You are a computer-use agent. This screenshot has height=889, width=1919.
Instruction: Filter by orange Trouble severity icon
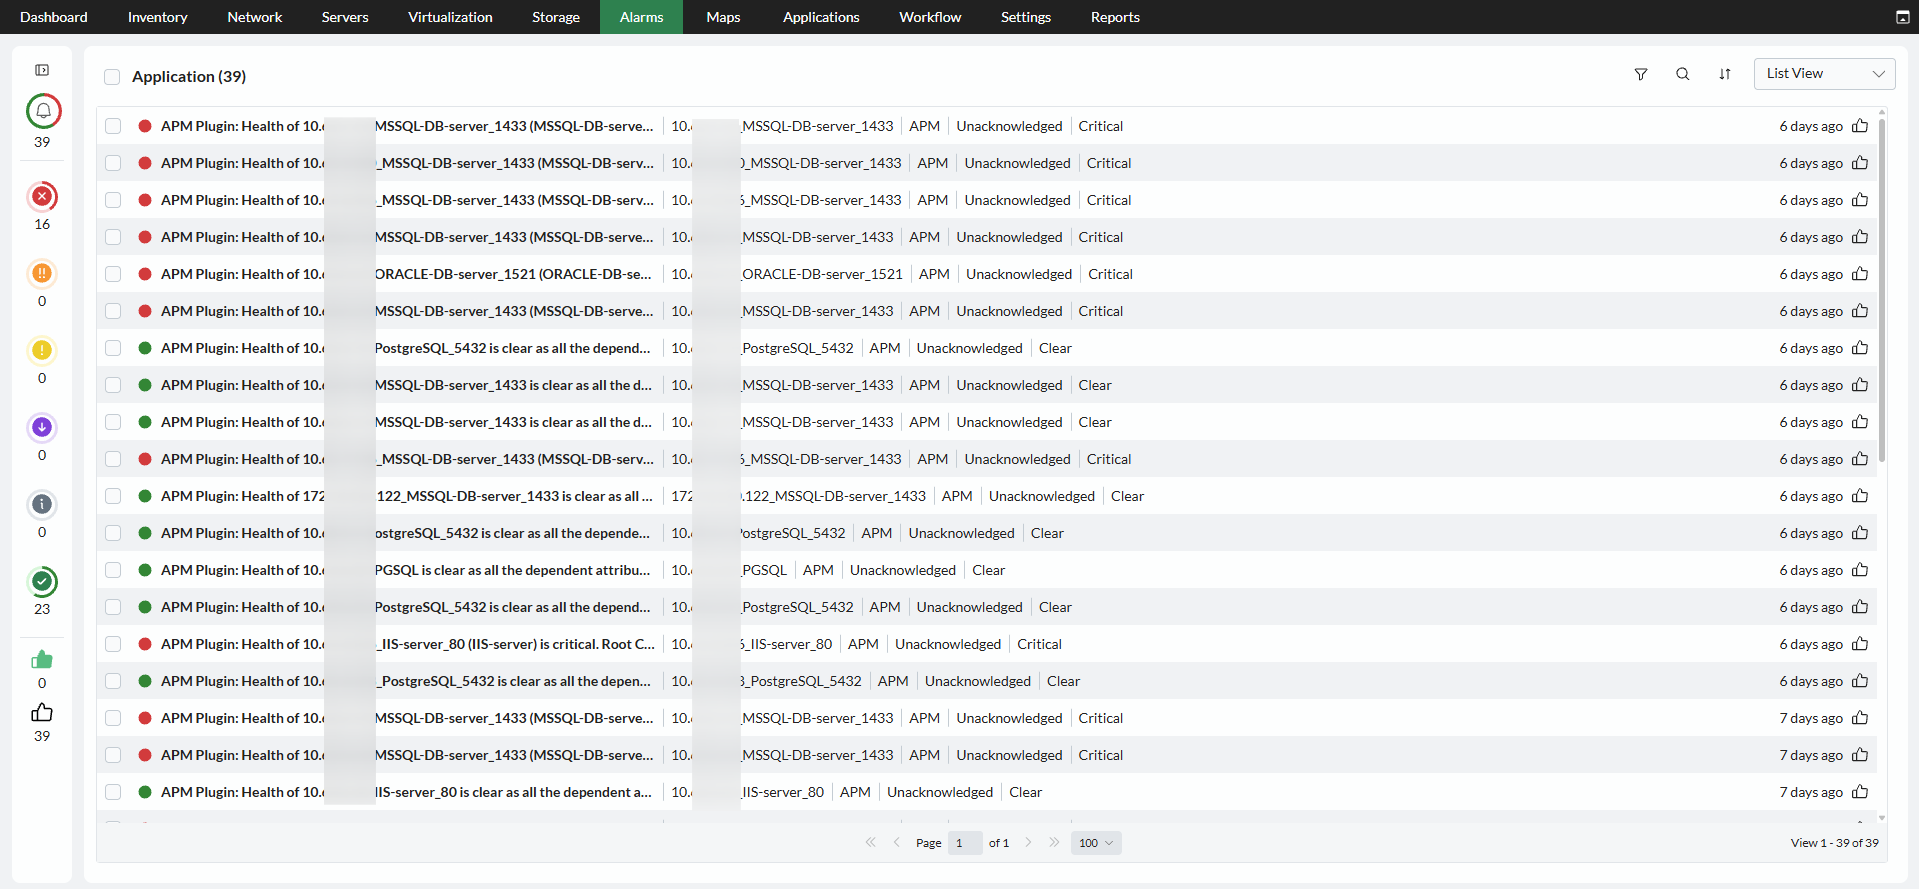pos(42,273)
